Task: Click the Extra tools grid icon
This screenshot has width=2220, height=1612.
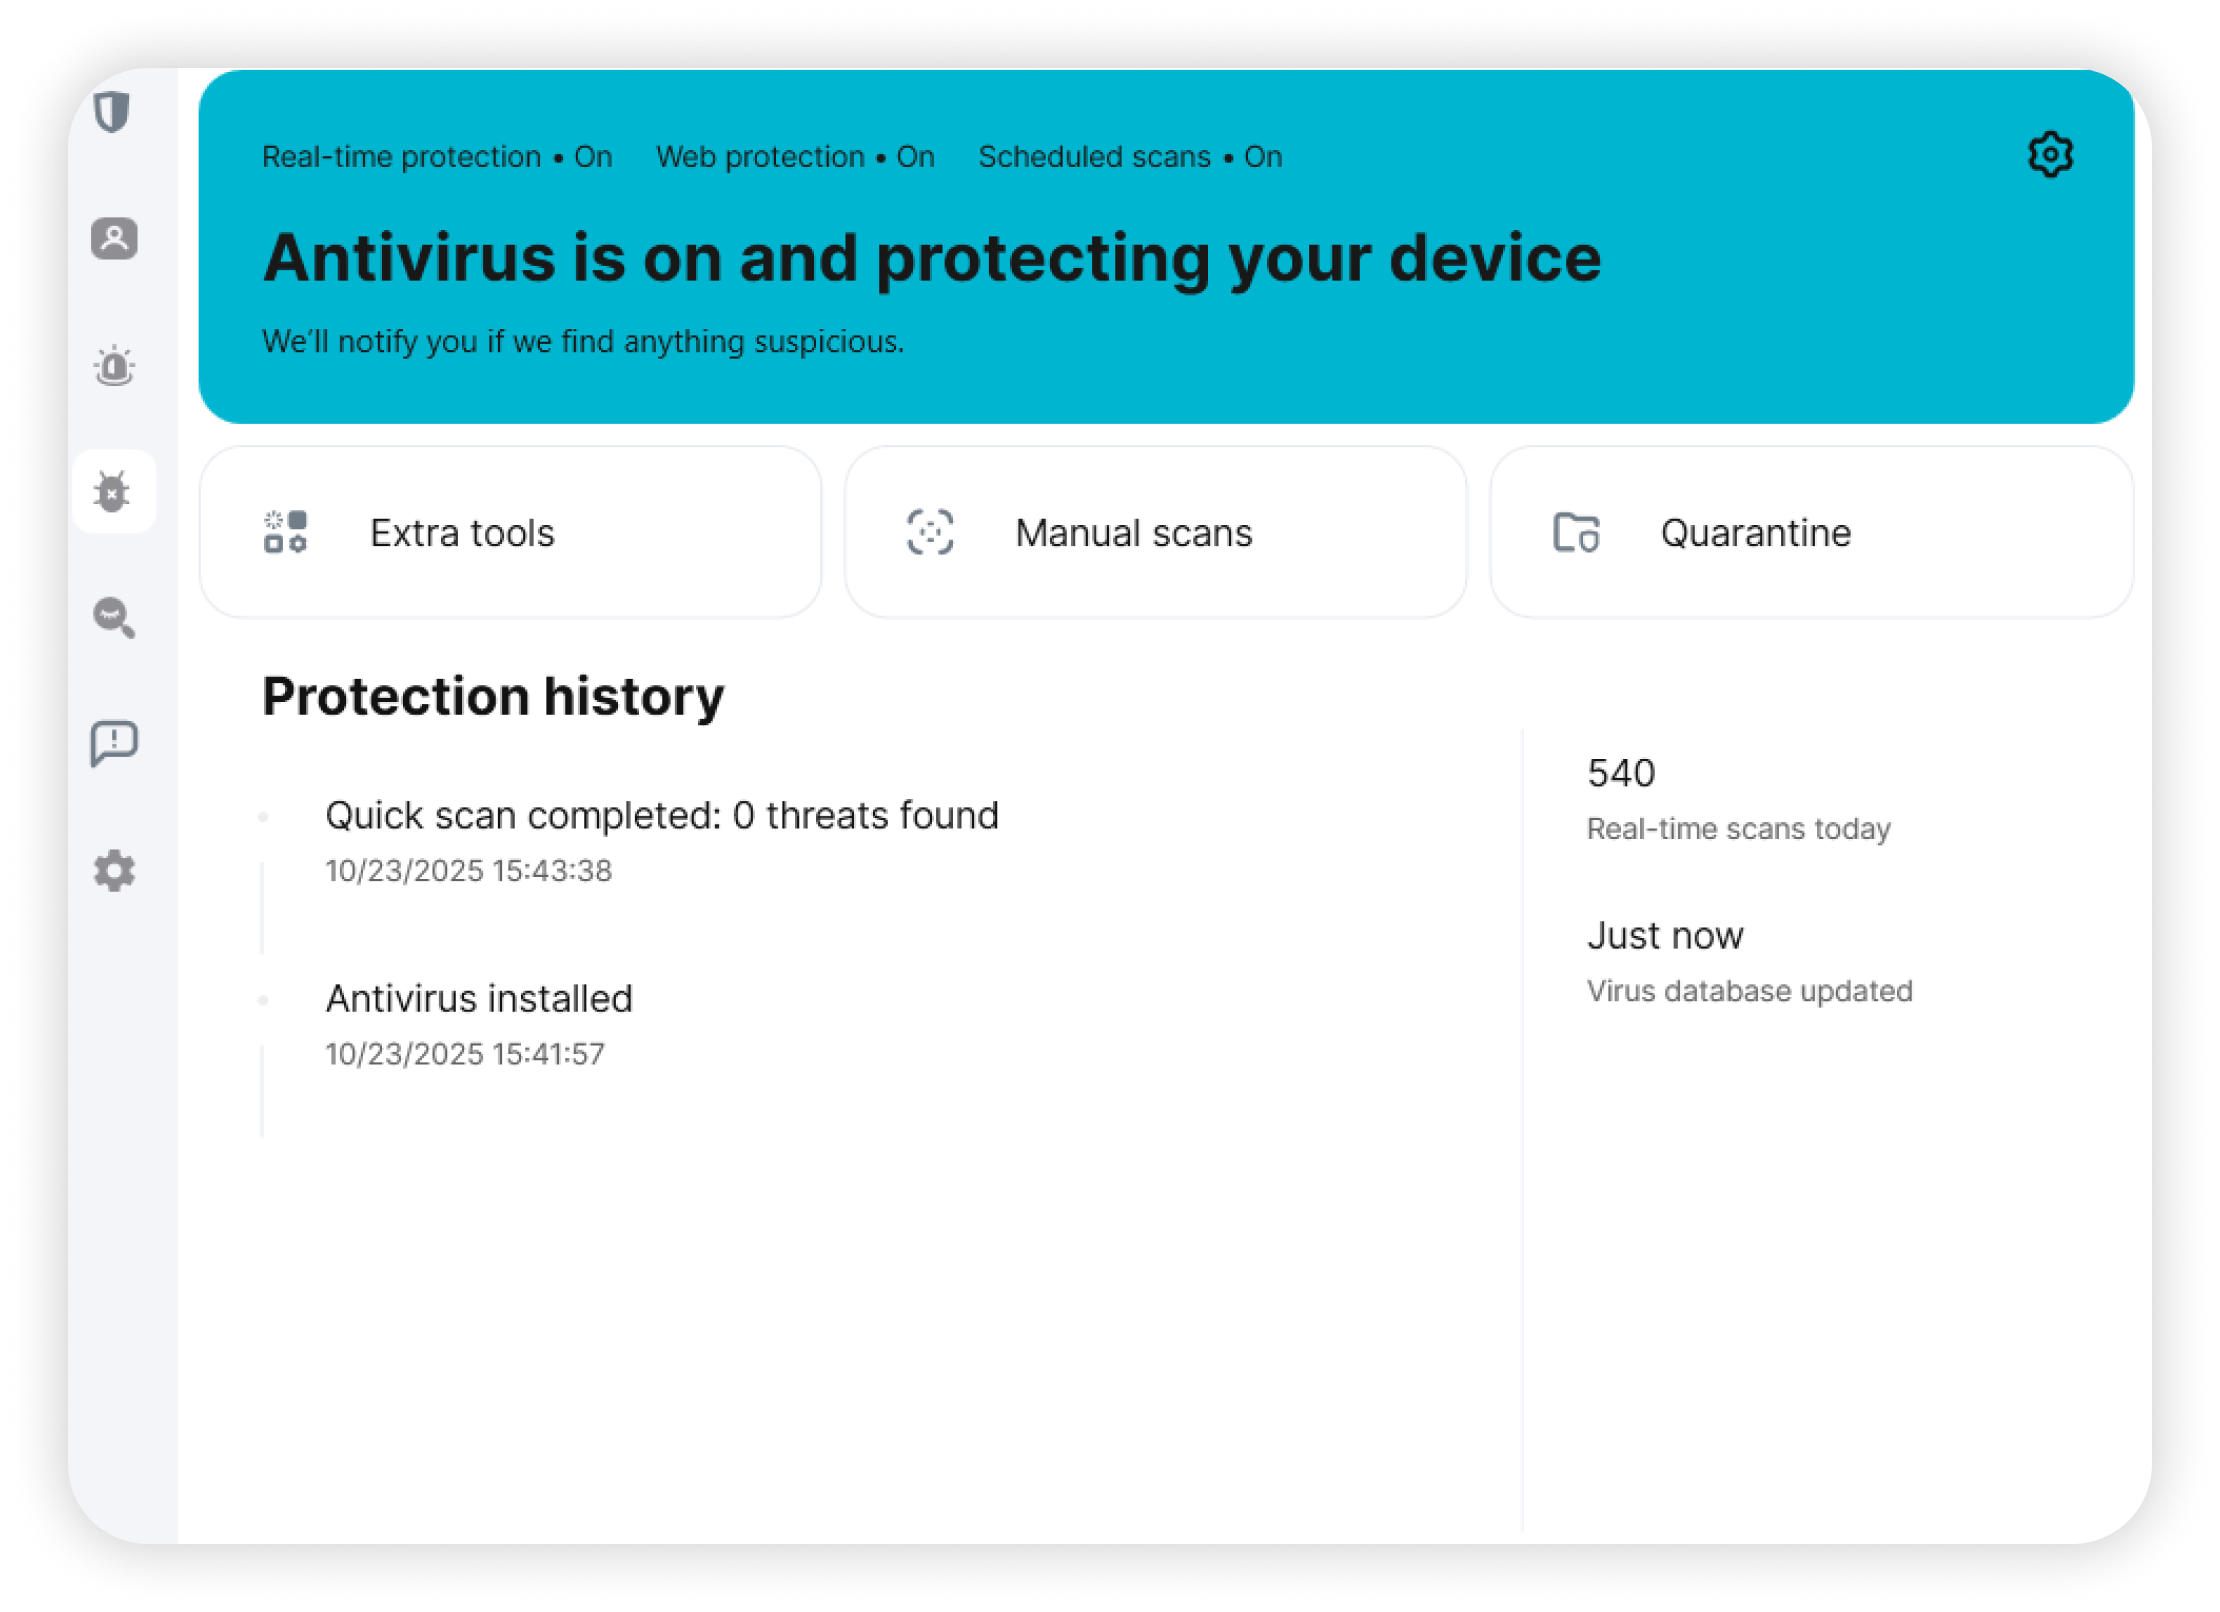Action: pos(285,532)
